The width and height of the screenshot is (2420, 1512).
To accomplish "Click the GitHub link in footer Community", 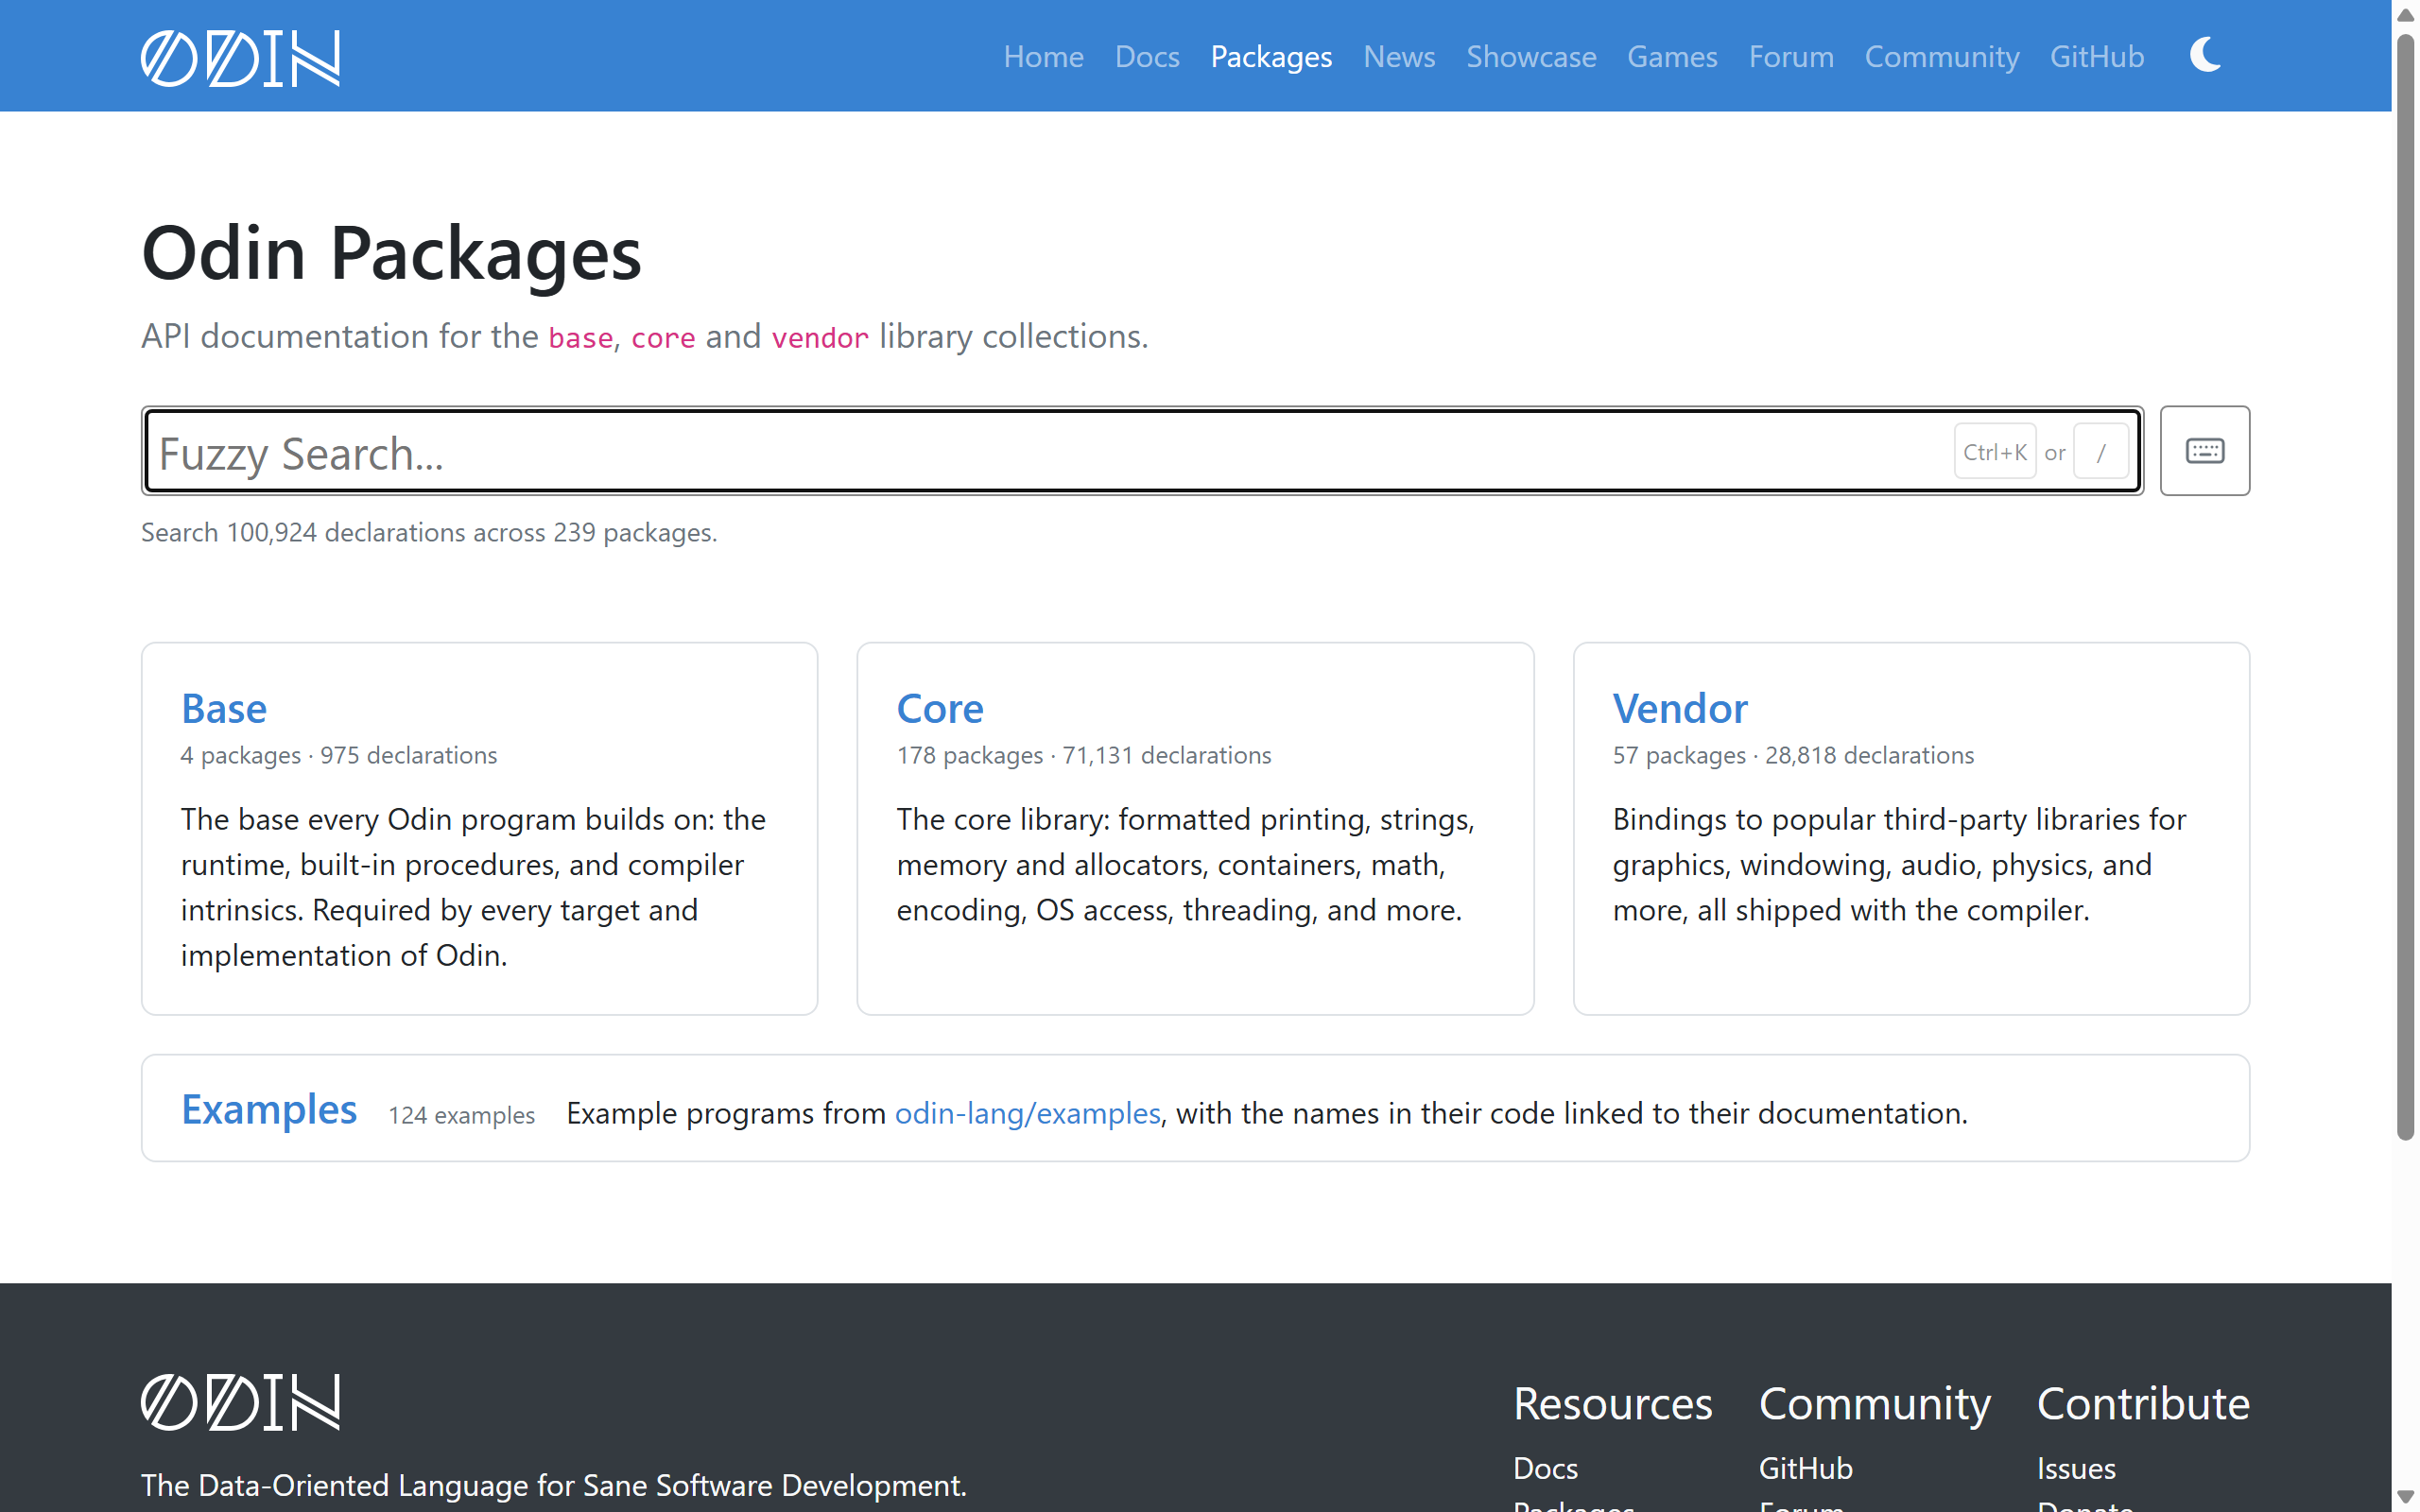I will pos(1805,1468).
